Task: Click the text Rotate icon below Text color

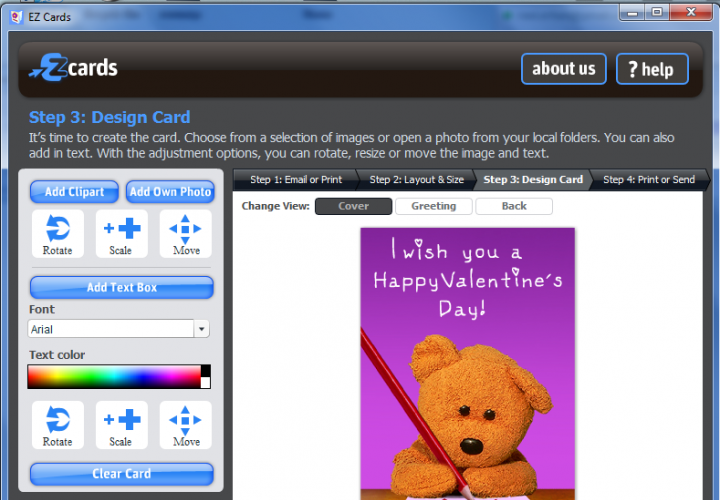Action: click(57, 425)
